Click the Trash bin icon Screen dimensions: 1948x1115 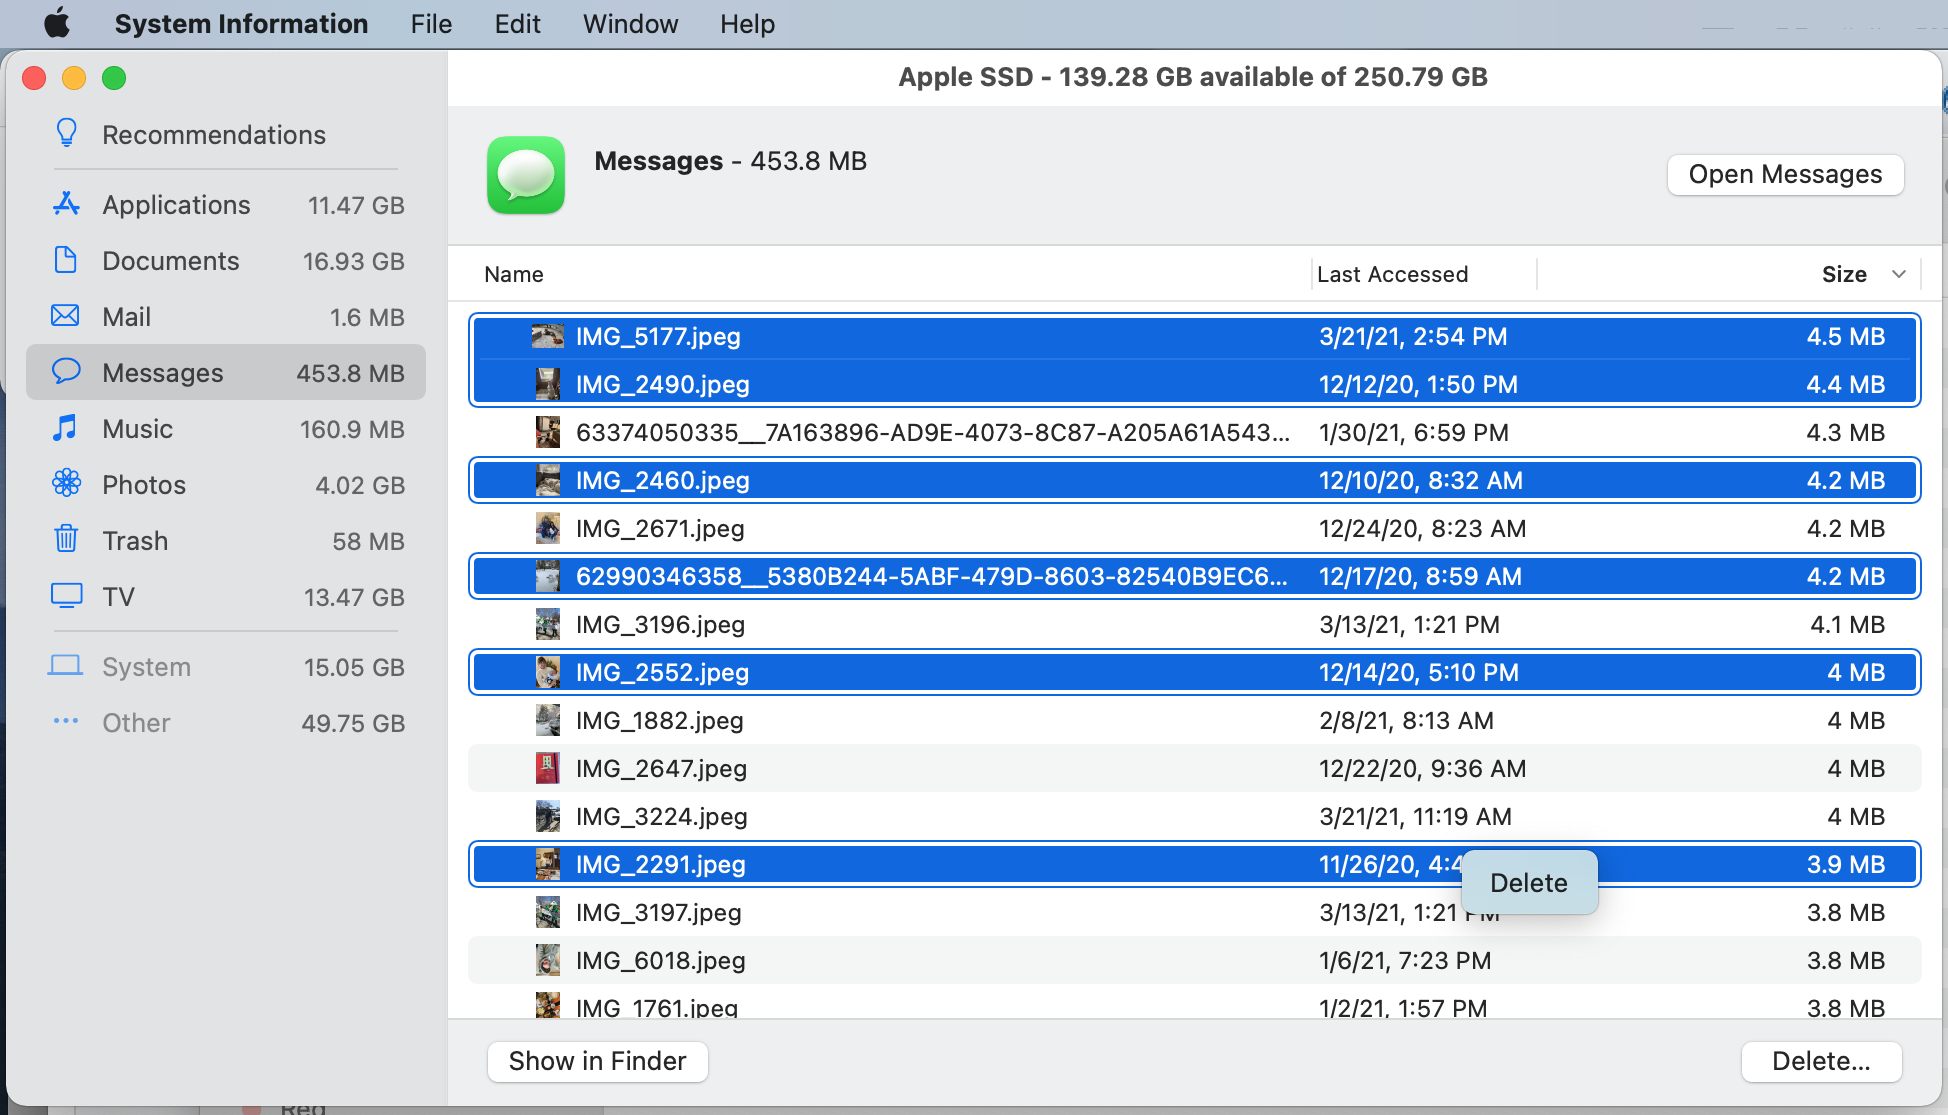[66, 540]
